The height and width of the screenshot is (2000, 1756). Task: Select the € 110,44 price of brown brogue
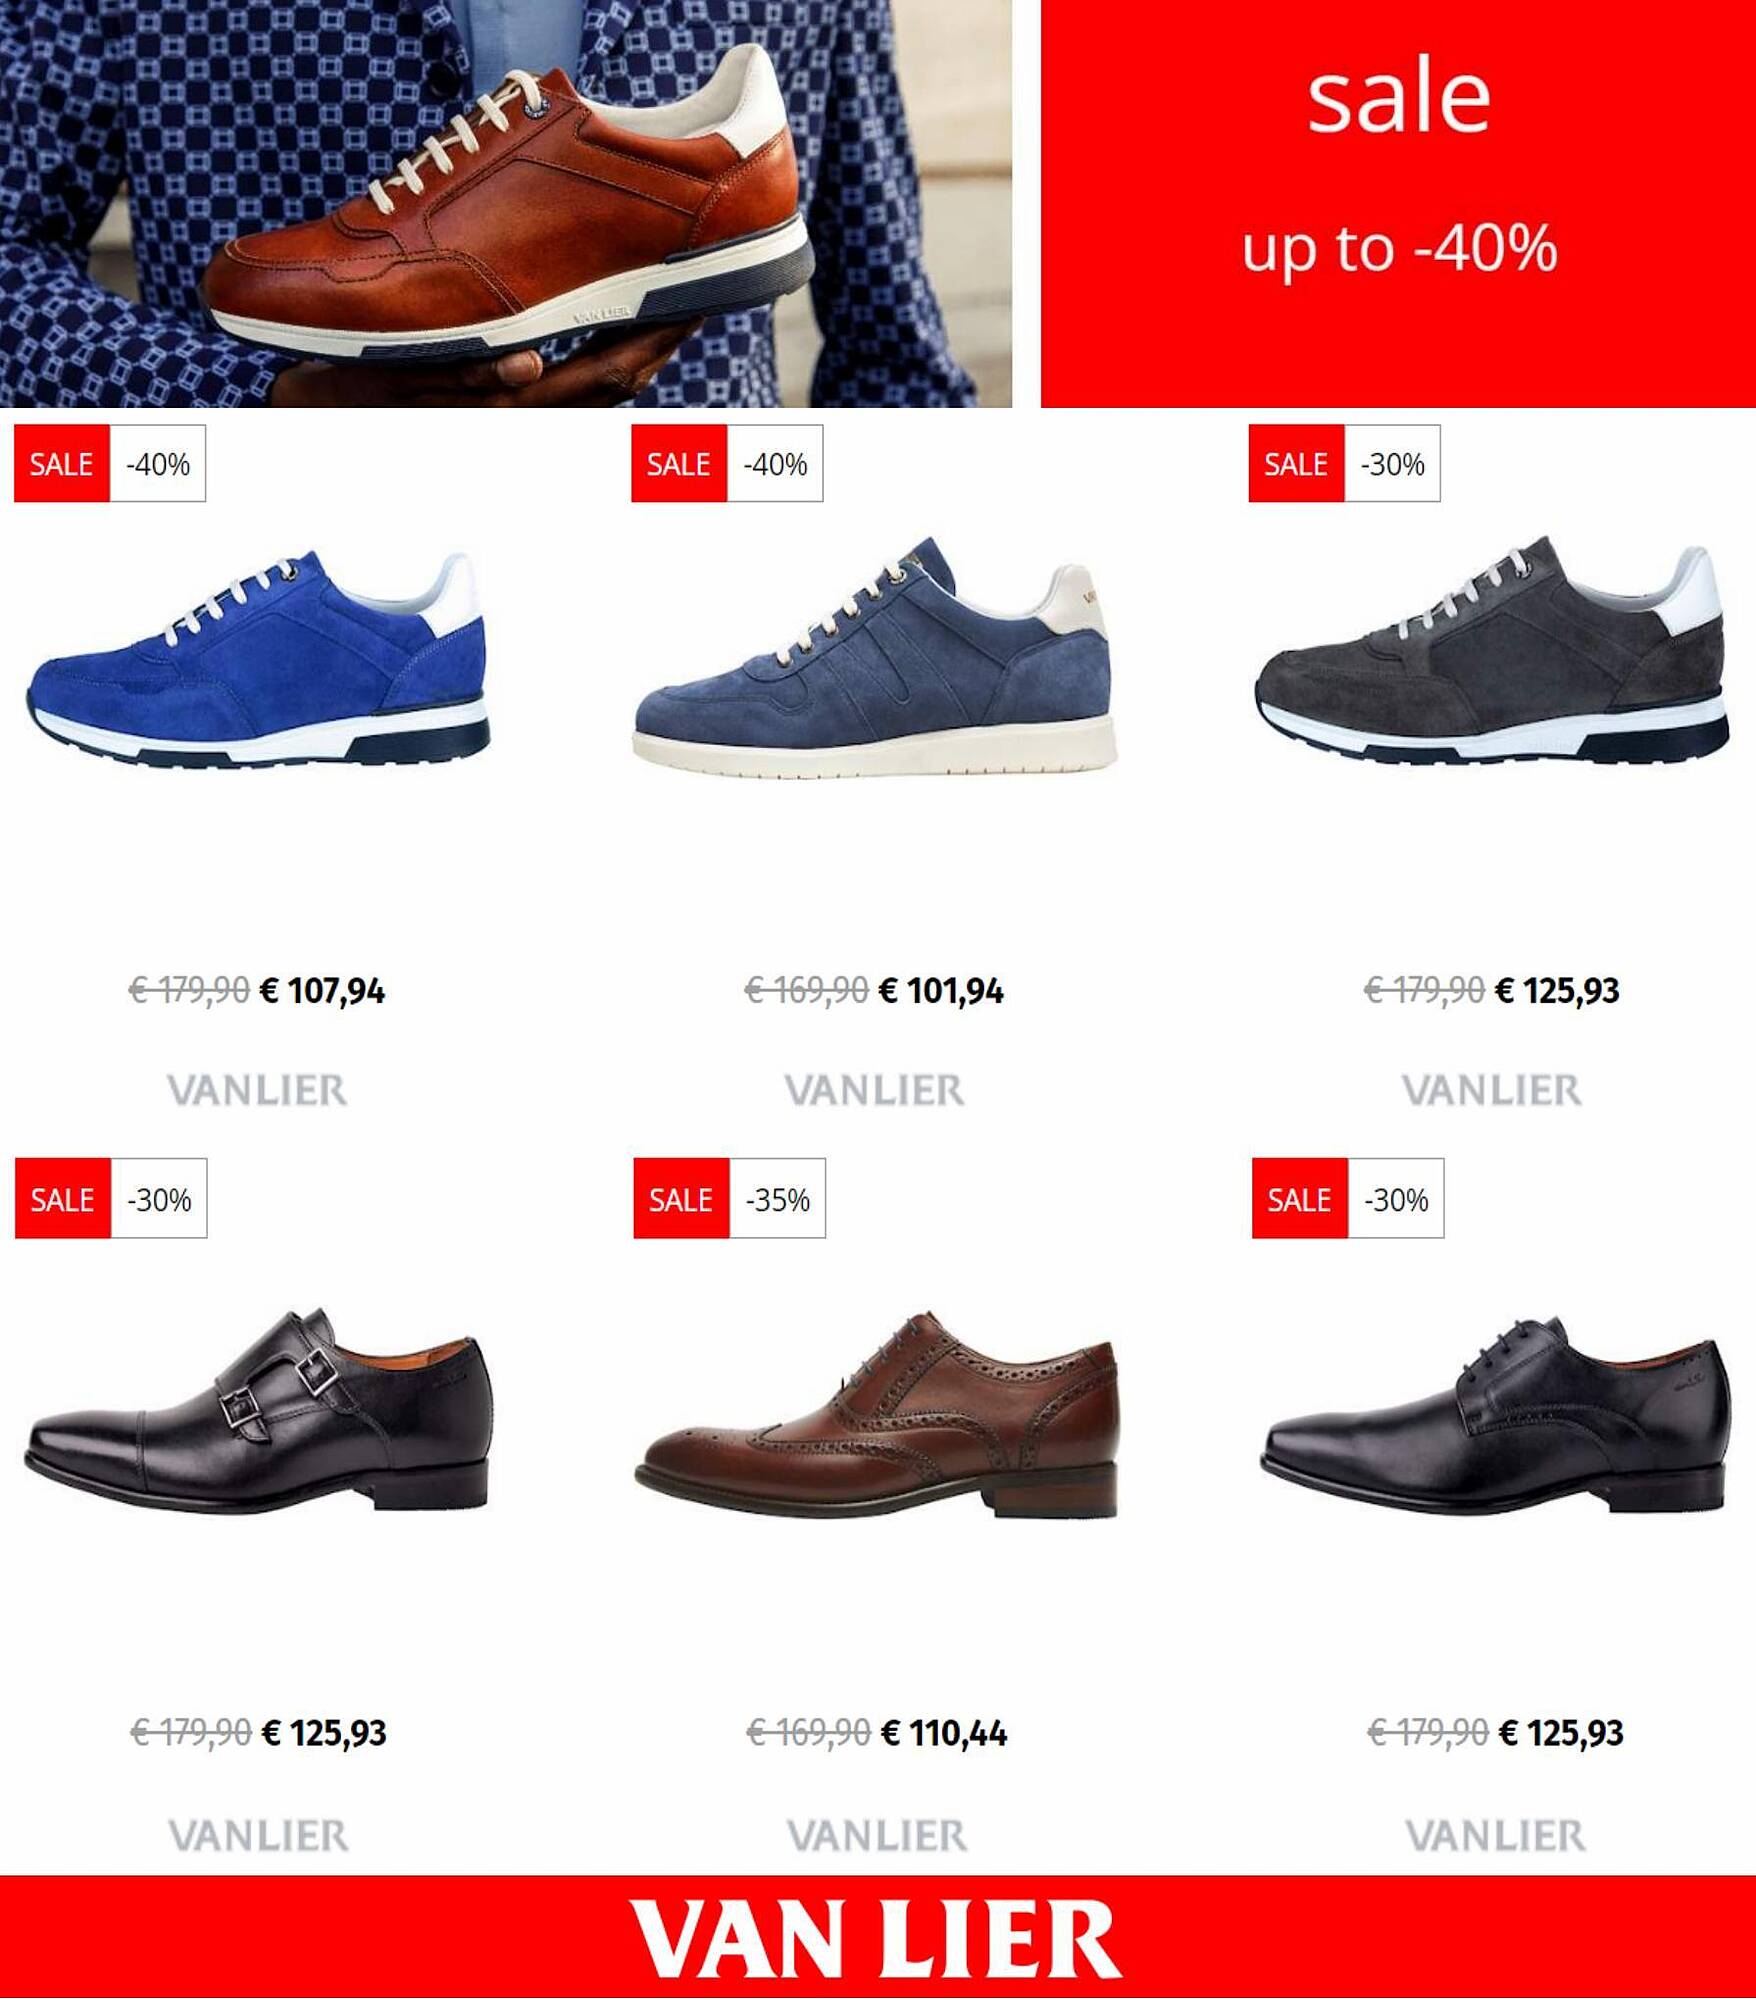[x=944, y=1733]
